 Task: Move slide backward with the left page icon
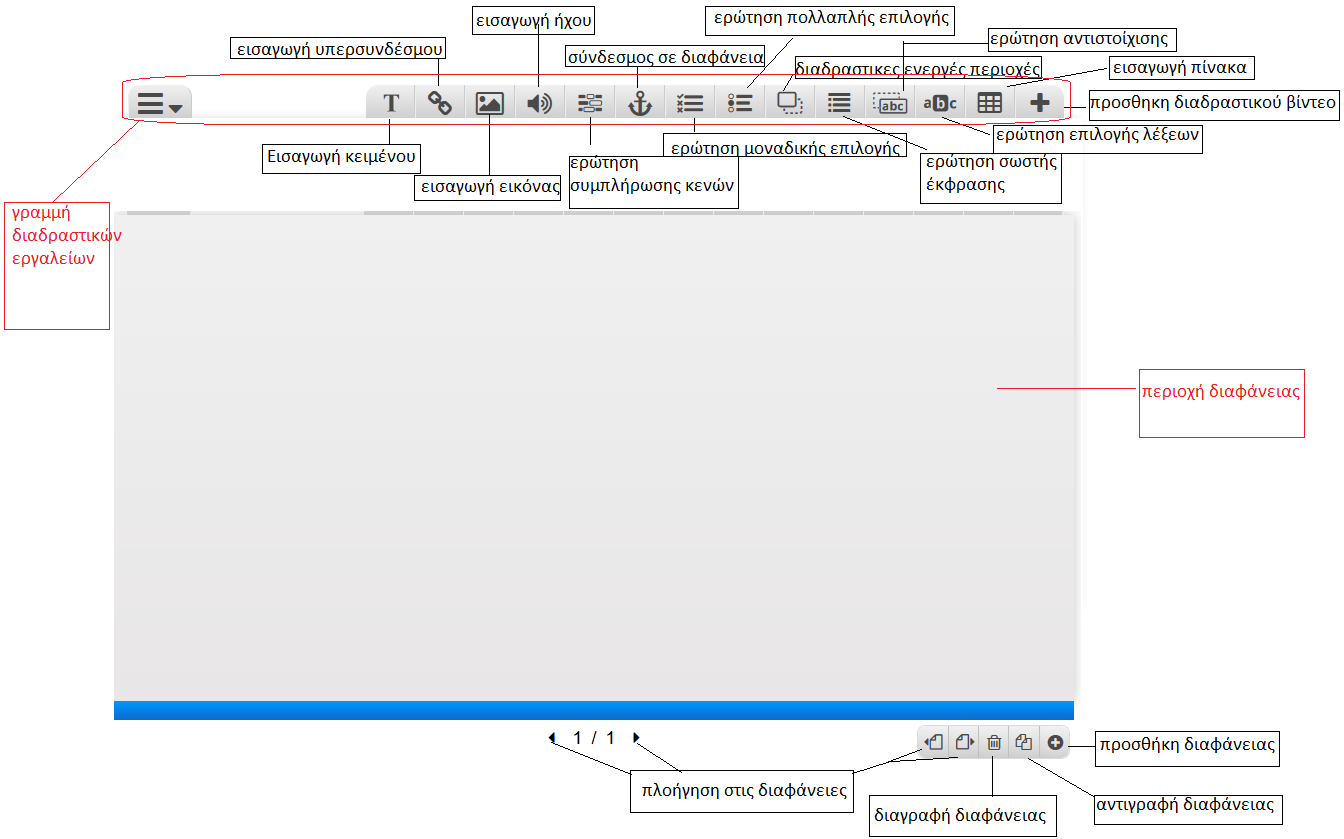[935, 742]
